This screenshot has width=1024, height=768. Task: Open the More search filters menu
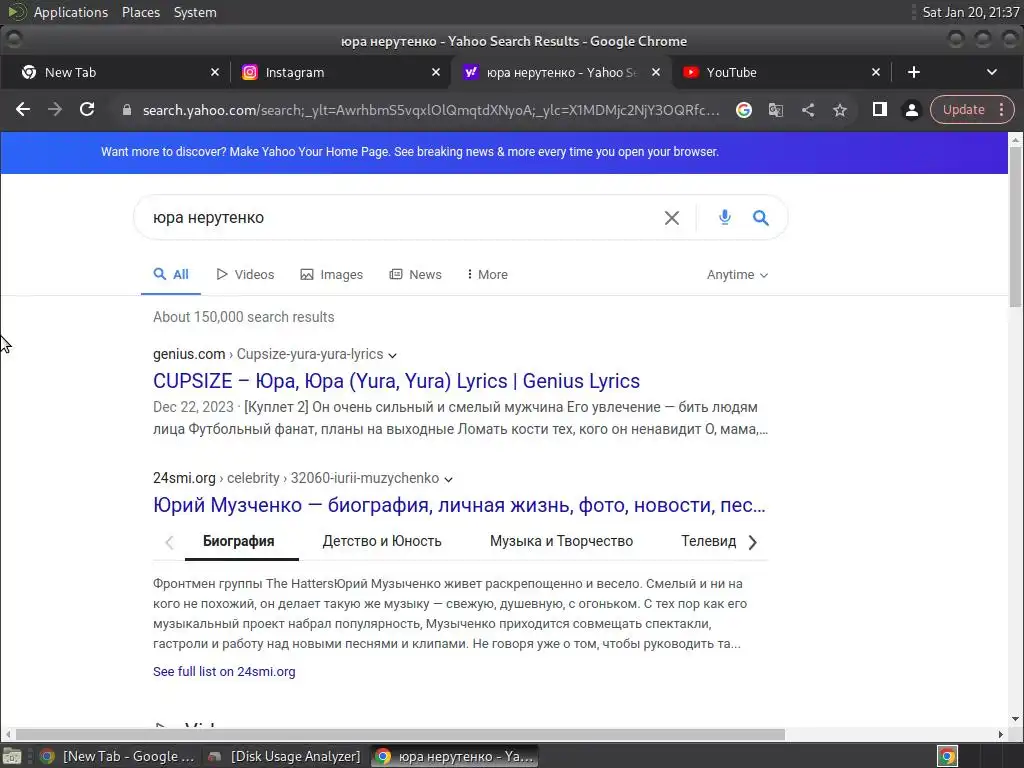pyautogui.click(x=487, y=275)
